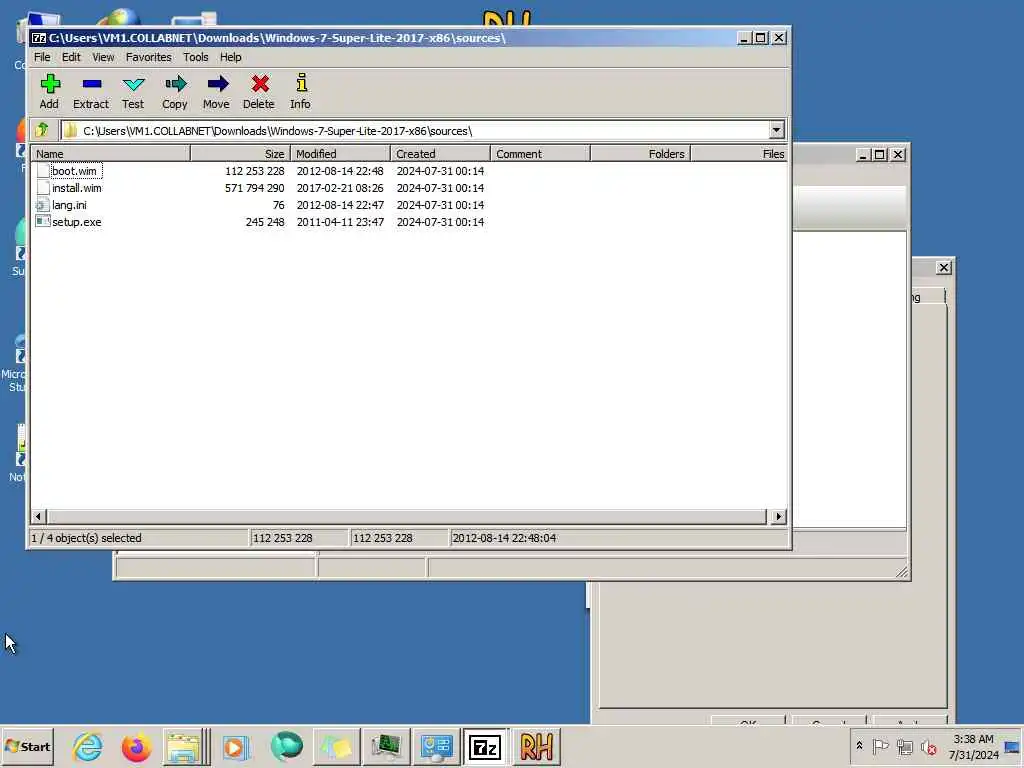
Task: Open the Tools menu
Action: (x=196, y=57)
